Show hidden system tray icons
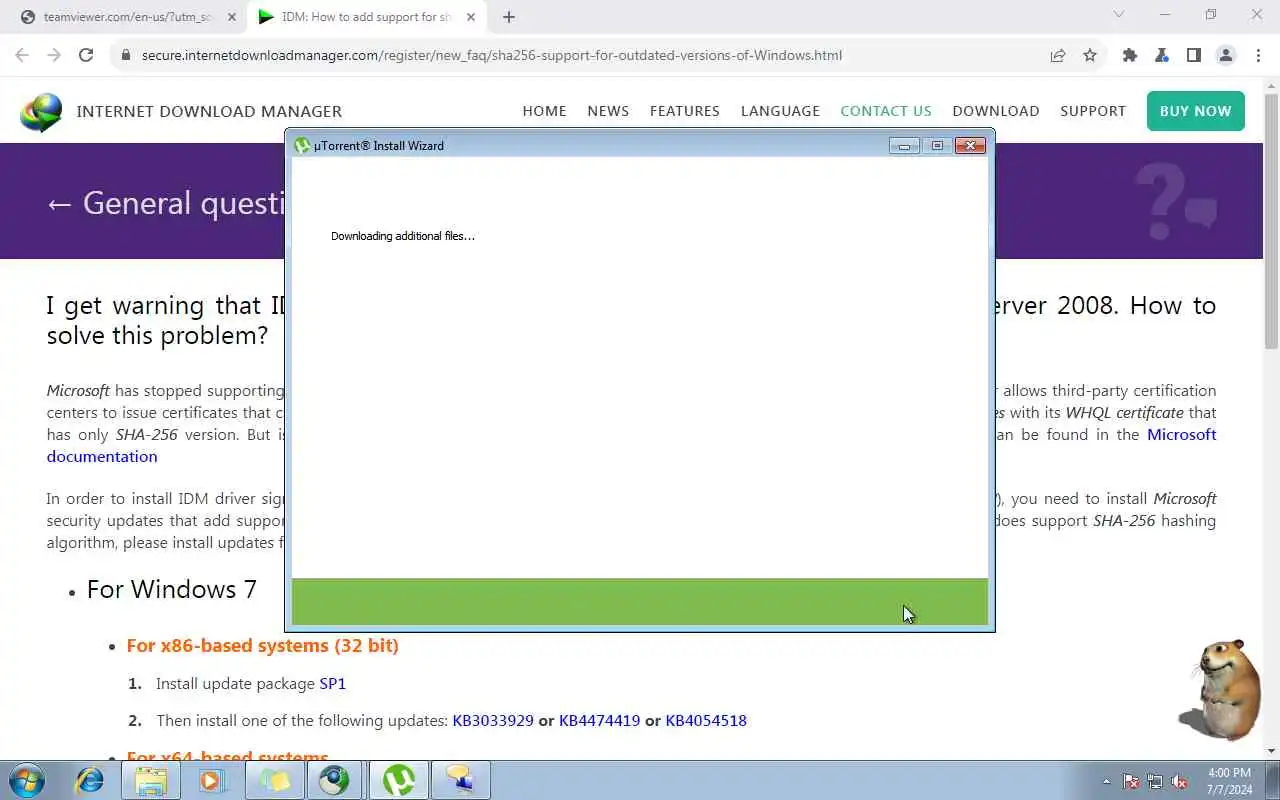 coord(1106,782)
